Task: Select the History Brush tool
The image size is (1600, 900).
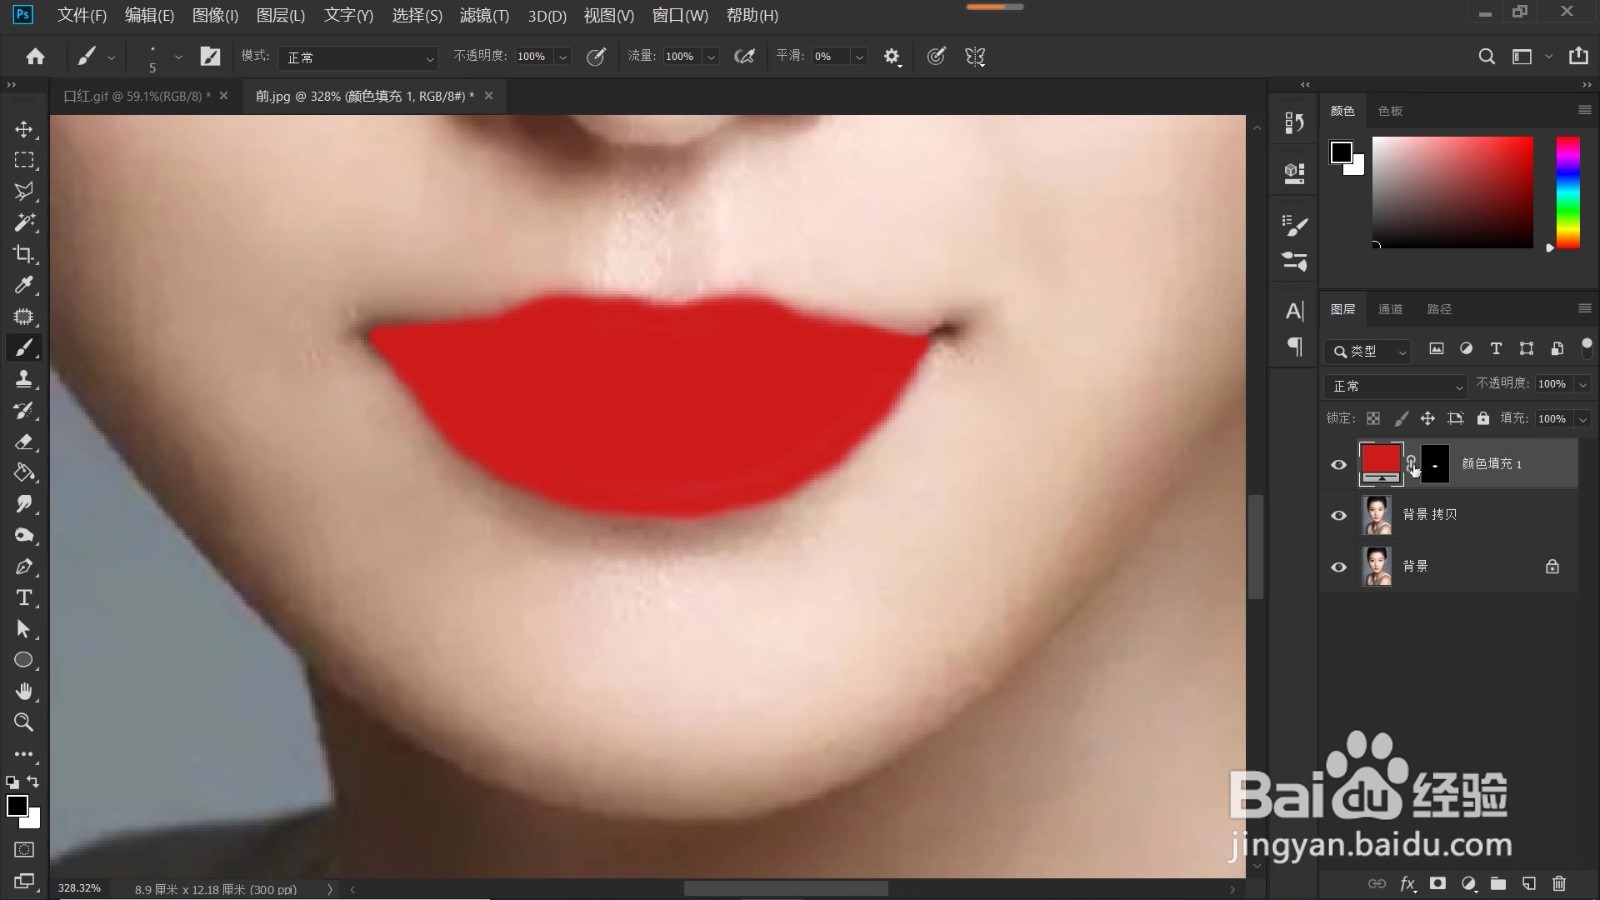Action: [x=24, y=410]
